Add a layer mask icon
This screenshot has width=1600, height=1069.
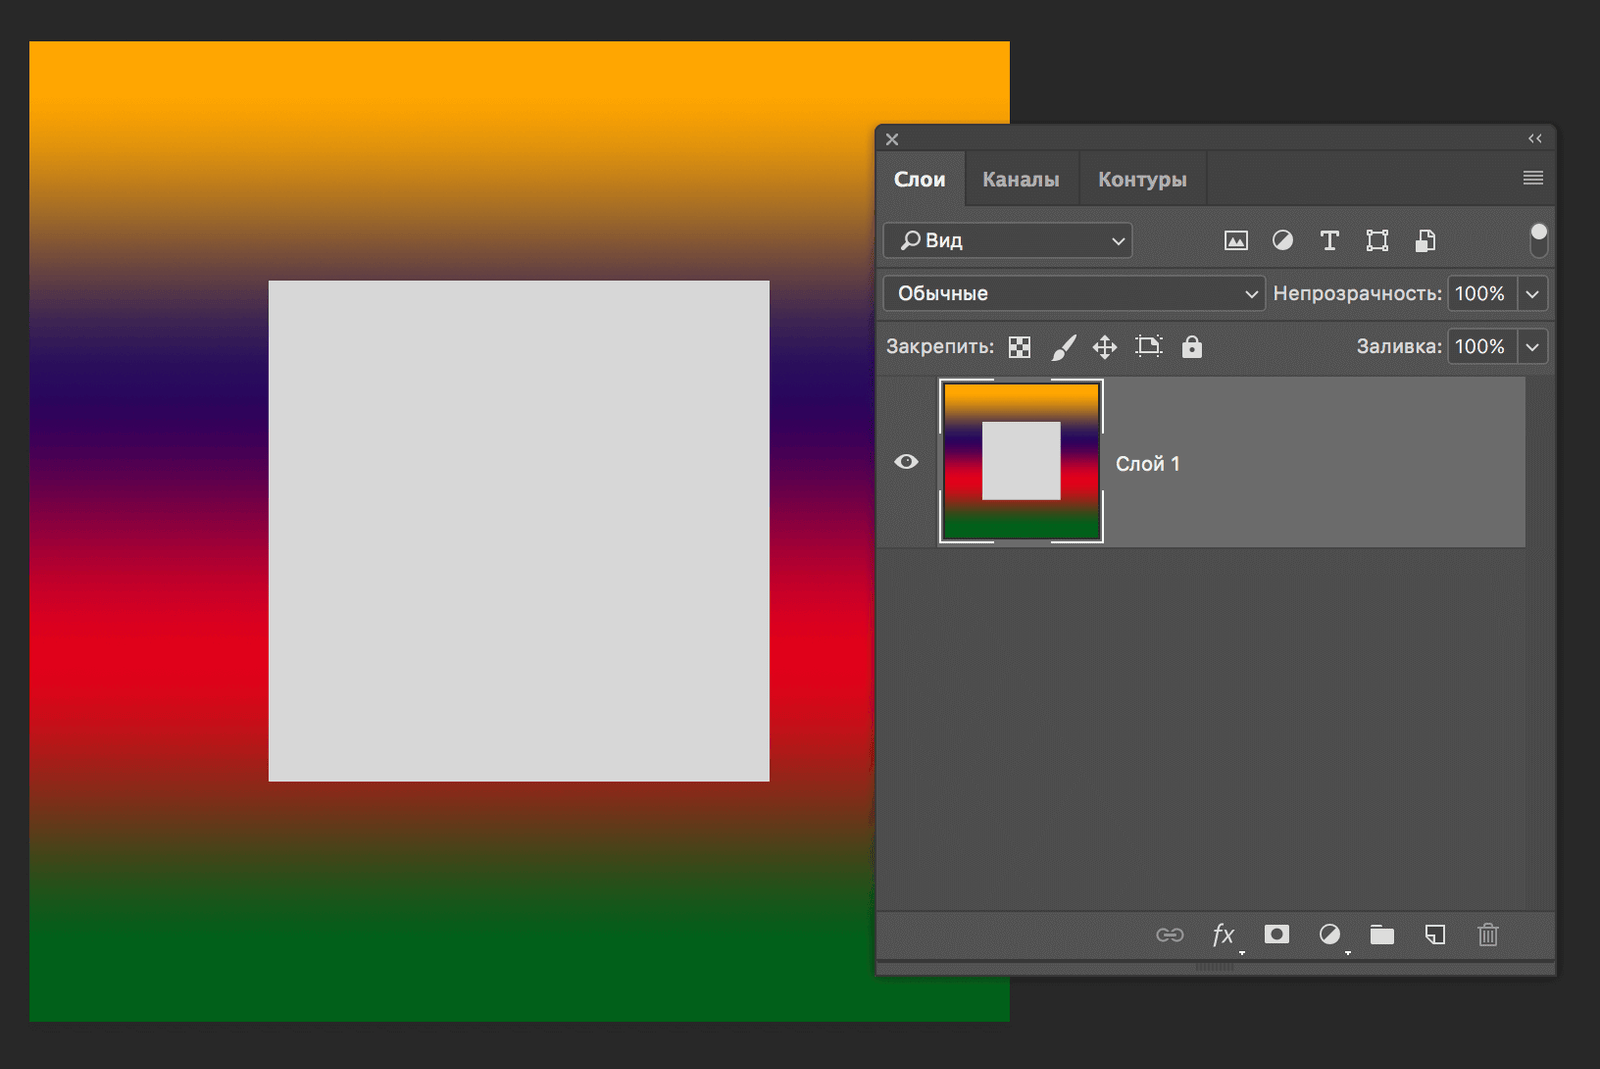pos(1277,935)
